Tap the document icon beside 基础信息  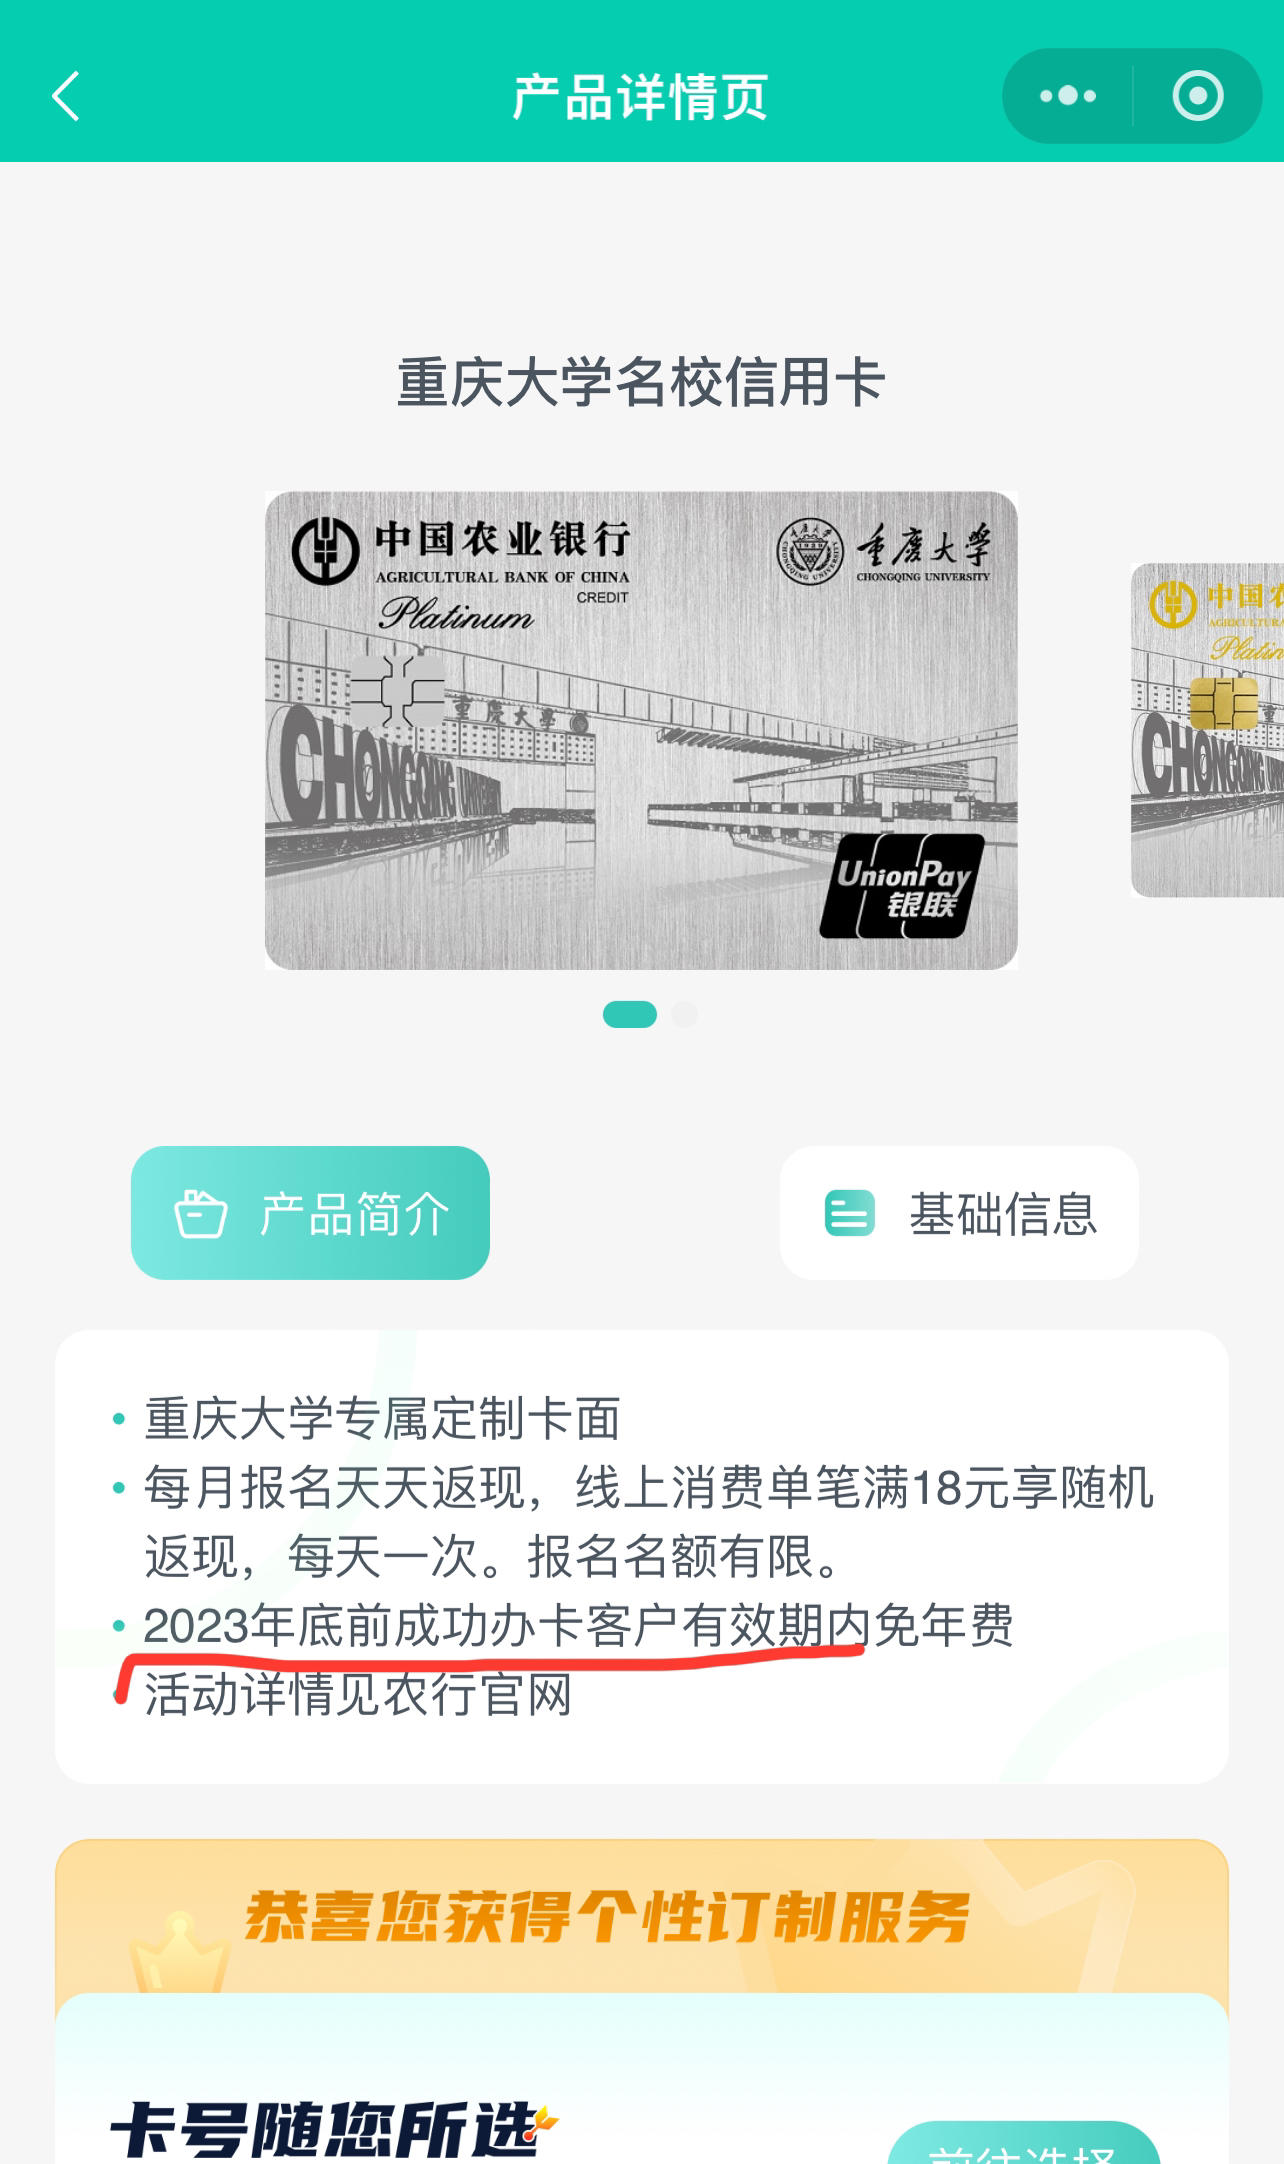[x=849, y=1213]
